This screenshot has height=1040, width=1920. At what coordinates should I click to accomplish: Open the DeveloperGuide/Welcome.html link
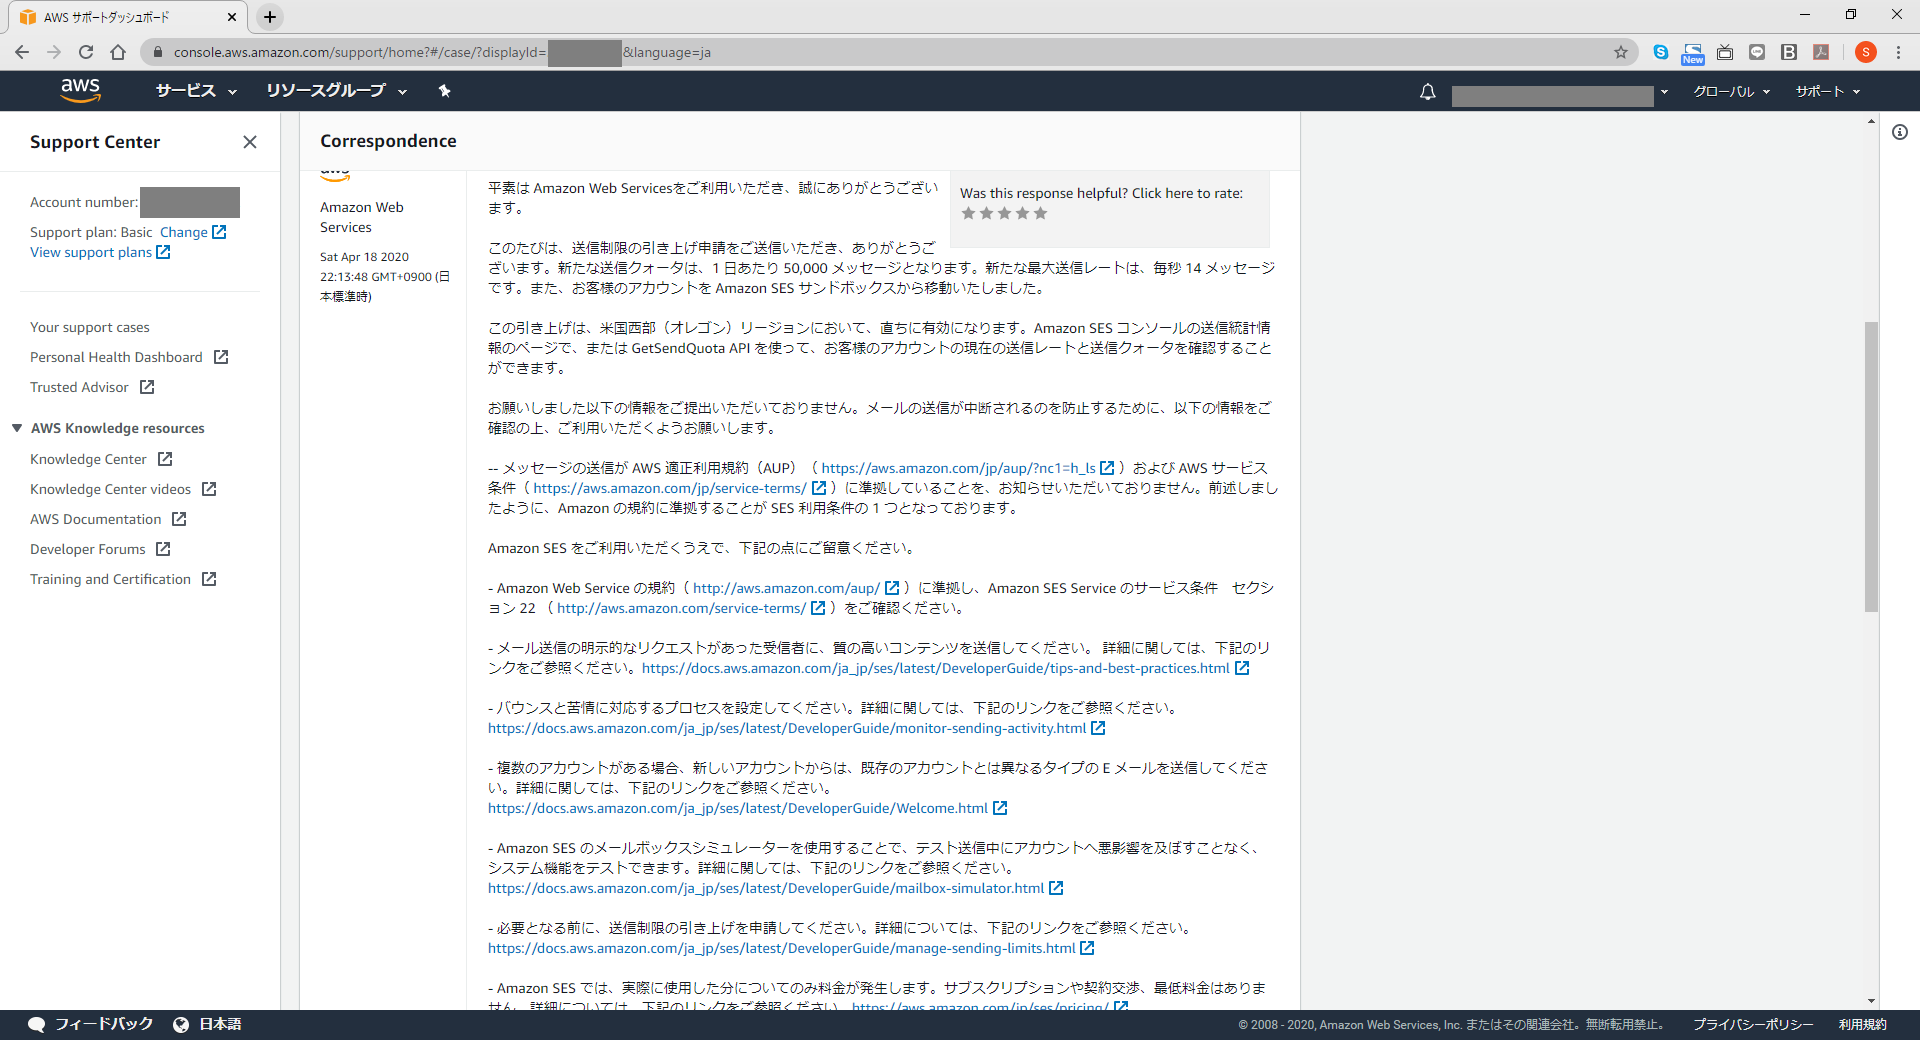pos(738,808)
